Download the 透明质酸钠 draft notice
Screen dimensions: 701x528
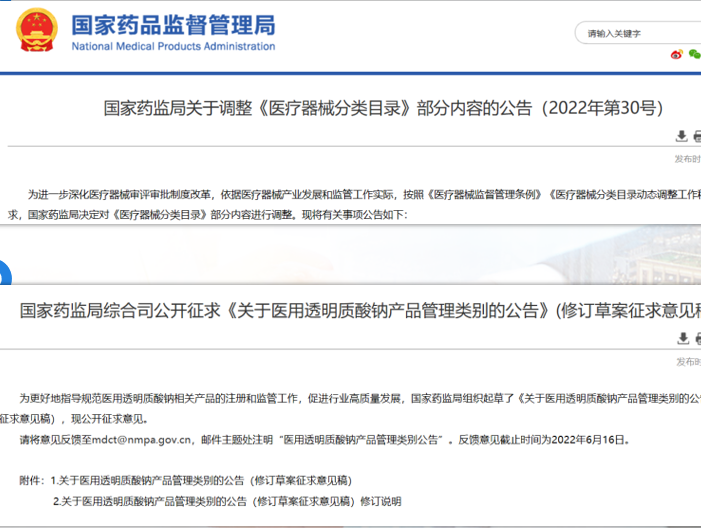(681, 339)
